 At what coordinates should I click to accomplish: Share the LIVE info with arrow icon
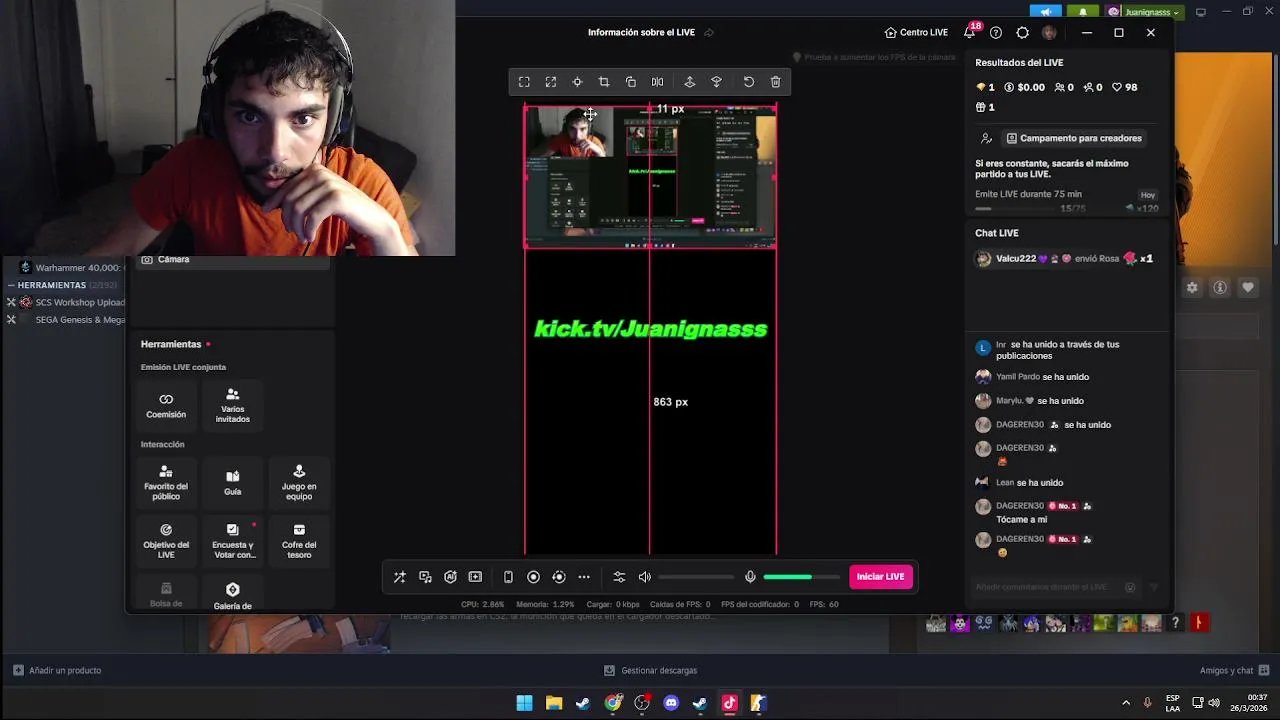pyautogui.click(x=709, y=32)
